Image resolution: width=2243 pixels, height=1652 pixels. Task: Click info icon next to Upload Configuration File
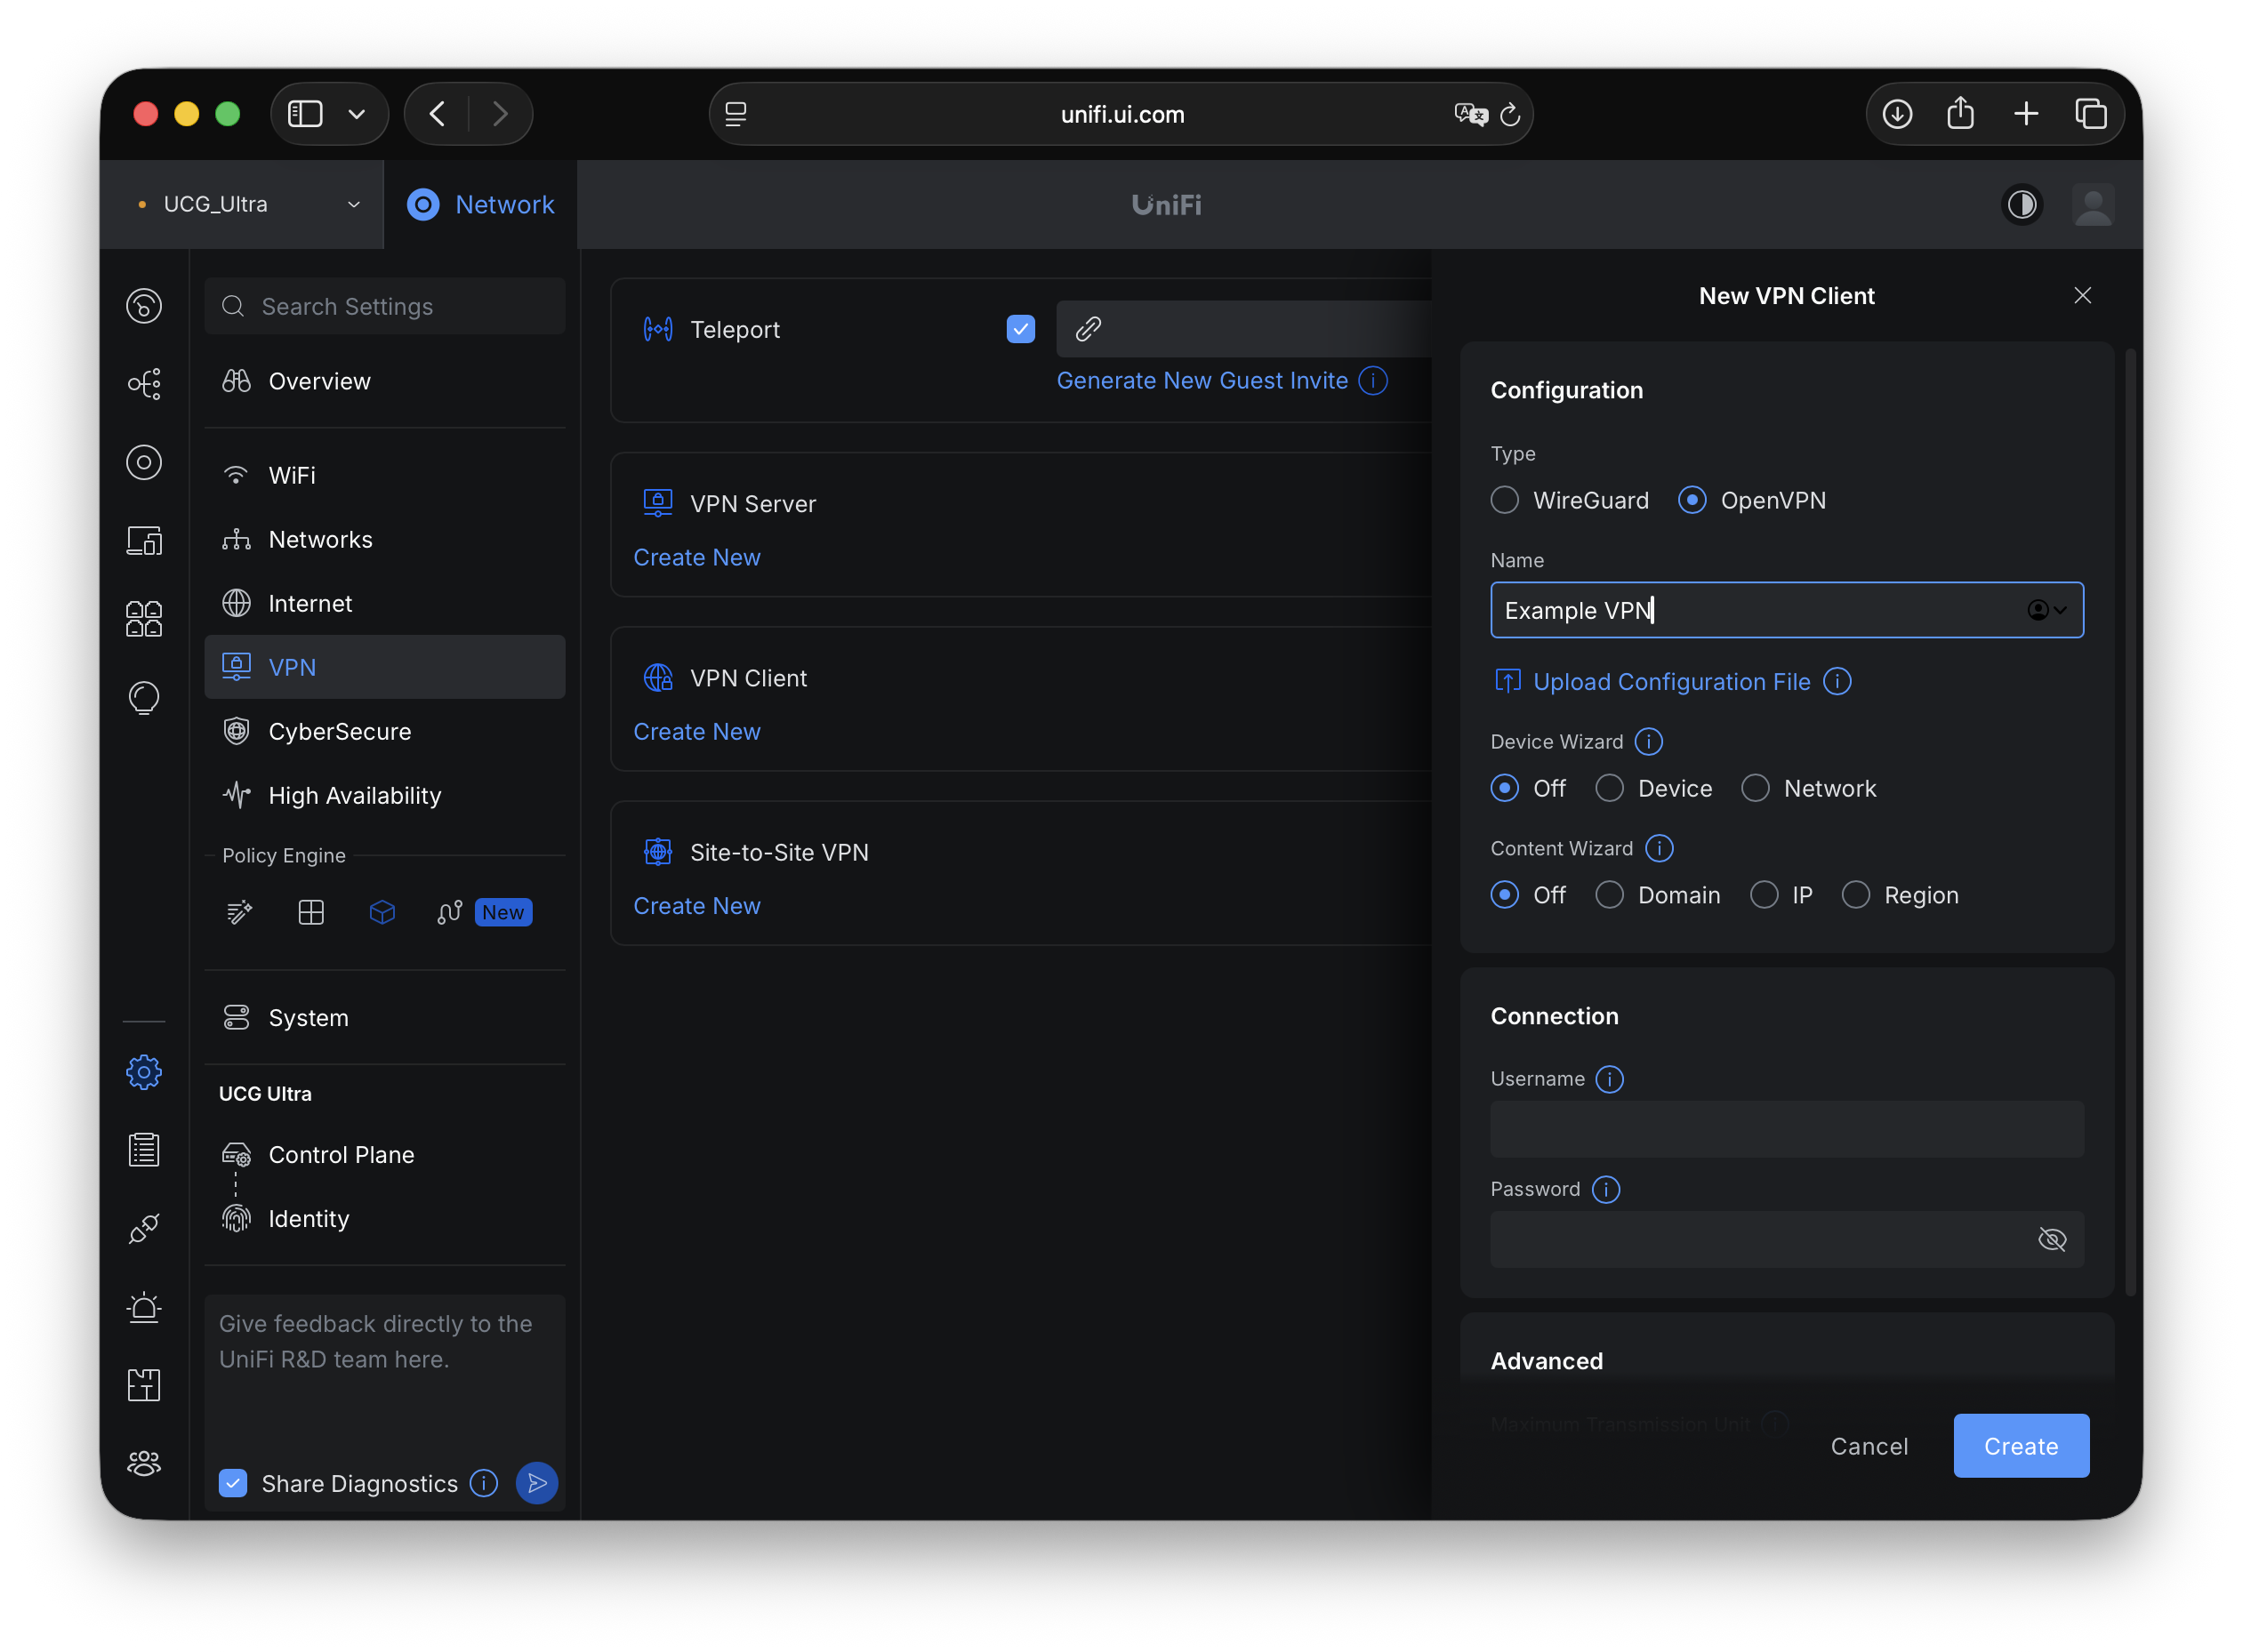[1837, 681]
